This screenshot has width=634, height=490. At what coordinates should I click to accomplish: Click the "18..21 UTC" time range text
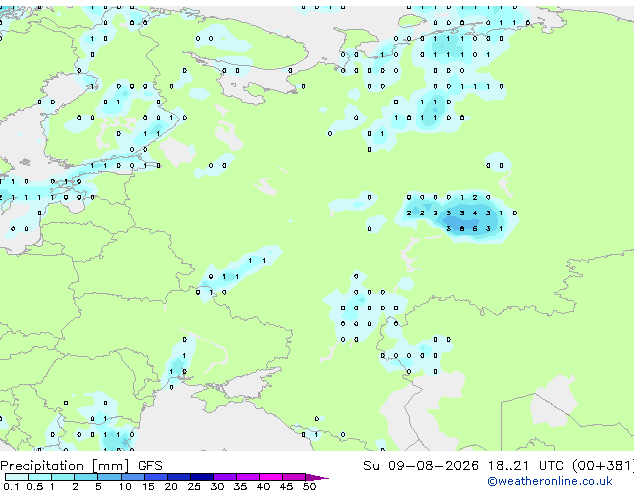point(526,466)
